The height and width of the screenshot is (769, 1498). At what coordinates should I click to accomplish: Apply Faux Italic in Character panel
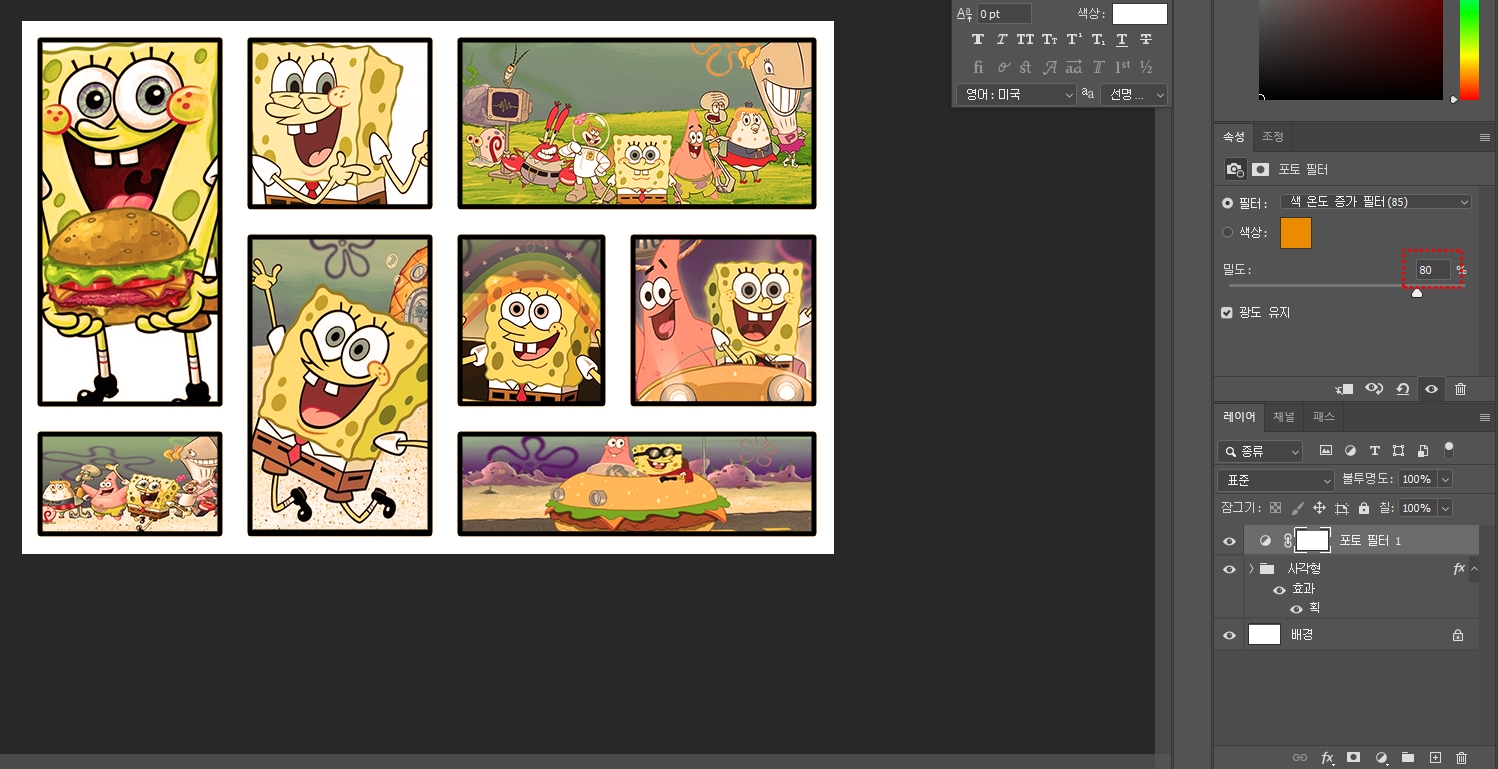1002,40
